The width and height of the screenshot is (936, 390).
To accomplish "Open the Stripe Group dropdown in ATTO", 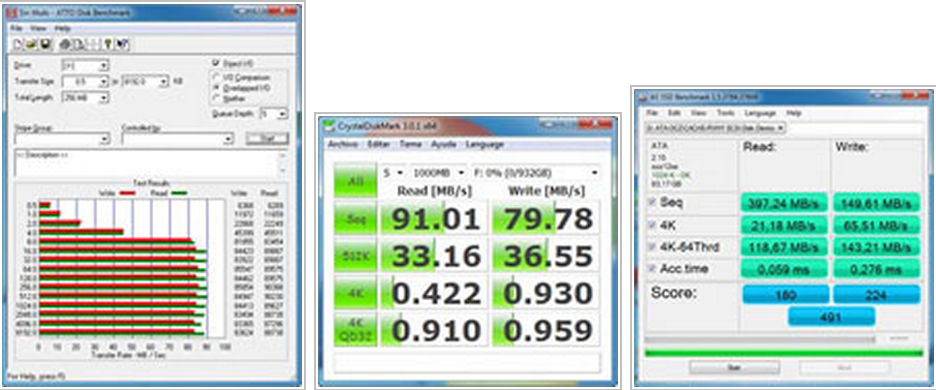I will 63,139.
